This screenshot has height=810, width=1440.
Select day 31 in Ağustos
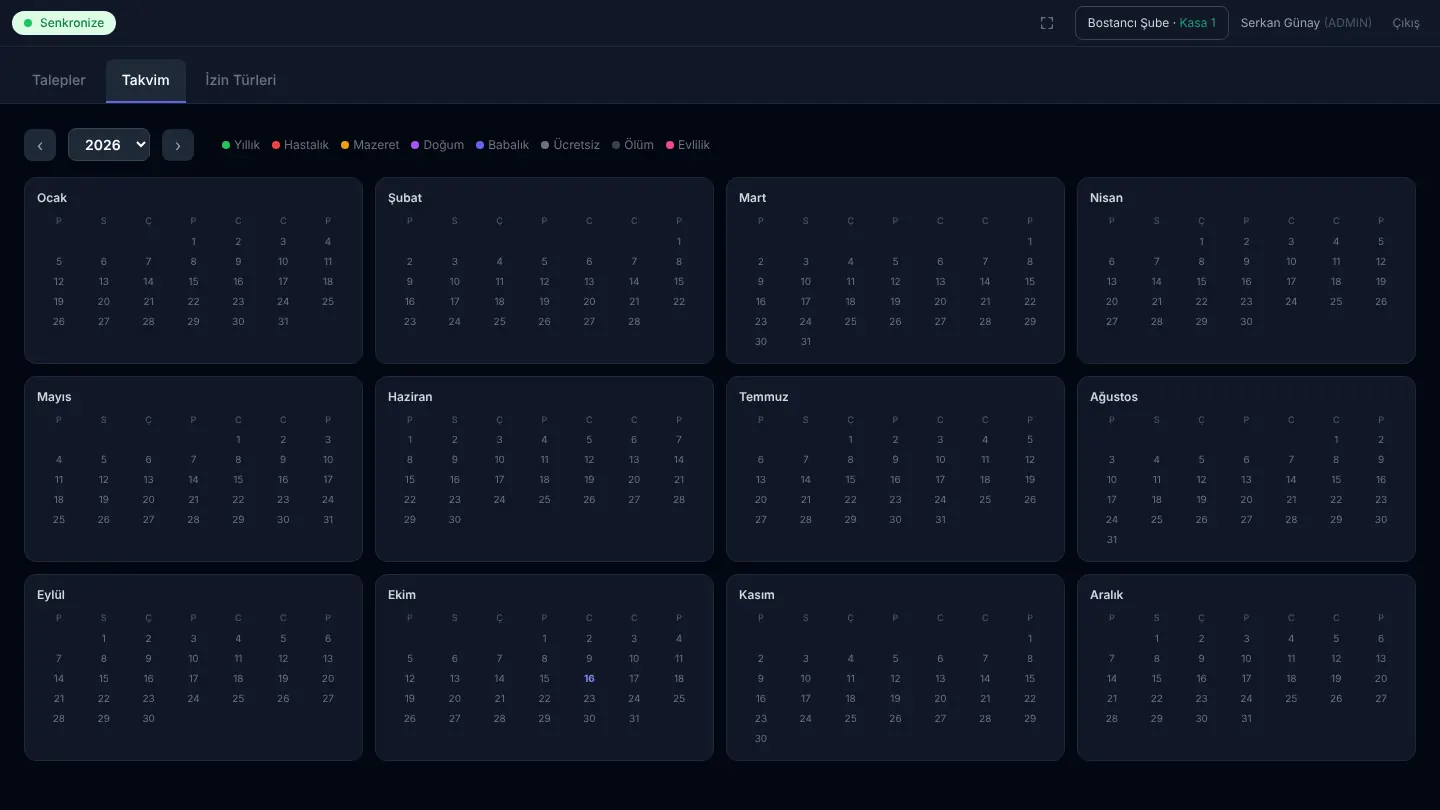(x=1112, y=540)
